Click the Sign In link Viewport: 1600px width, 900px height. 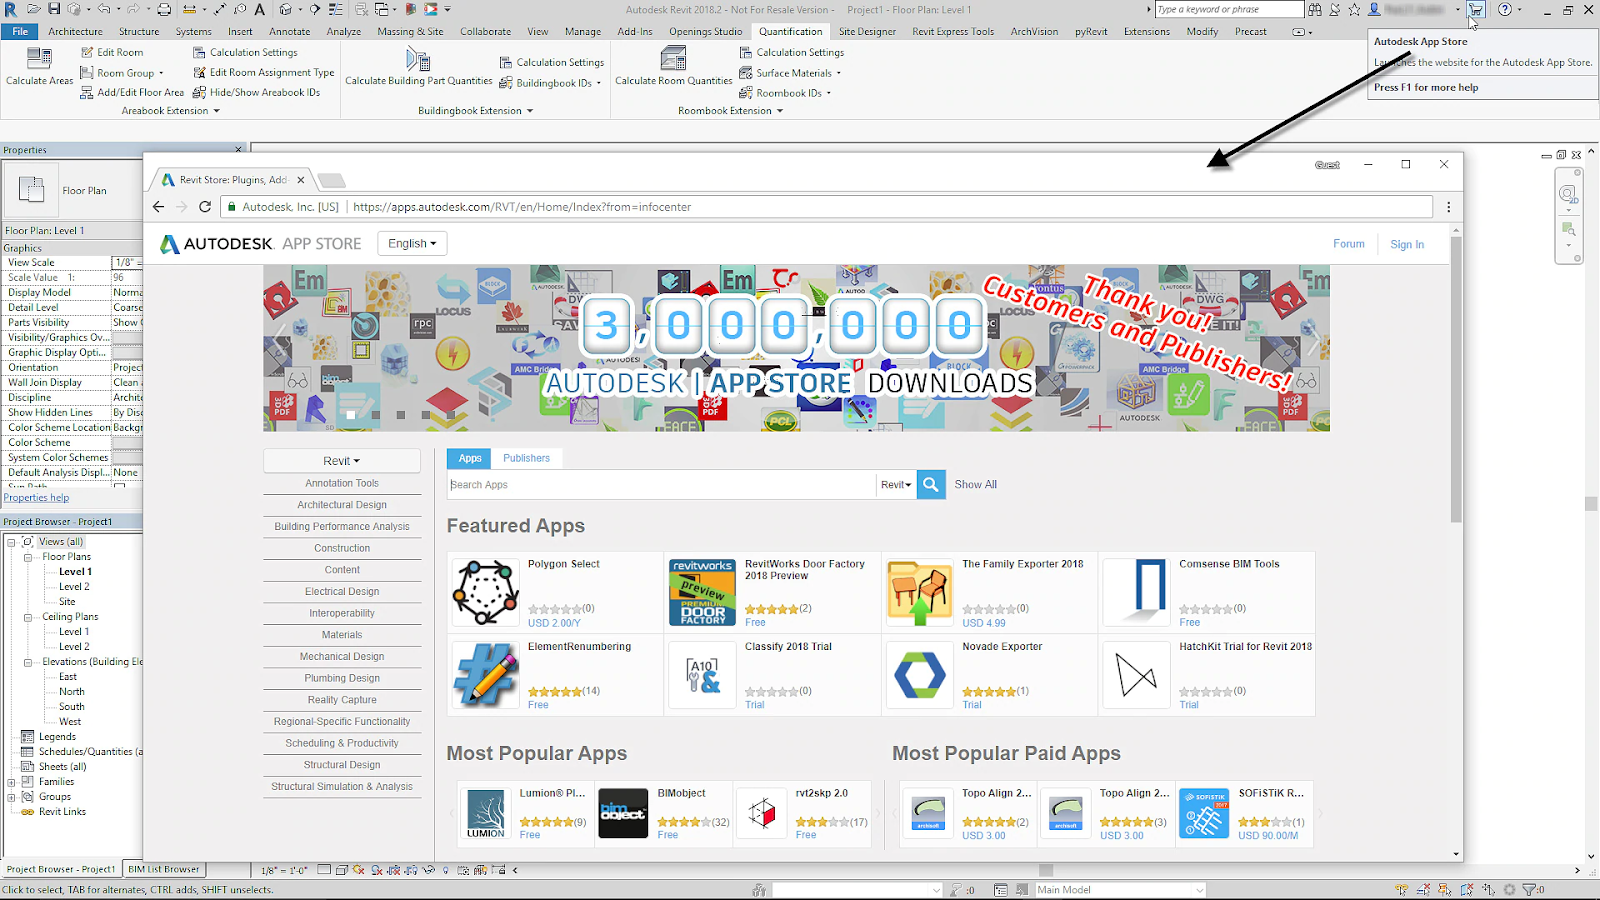1407,244
